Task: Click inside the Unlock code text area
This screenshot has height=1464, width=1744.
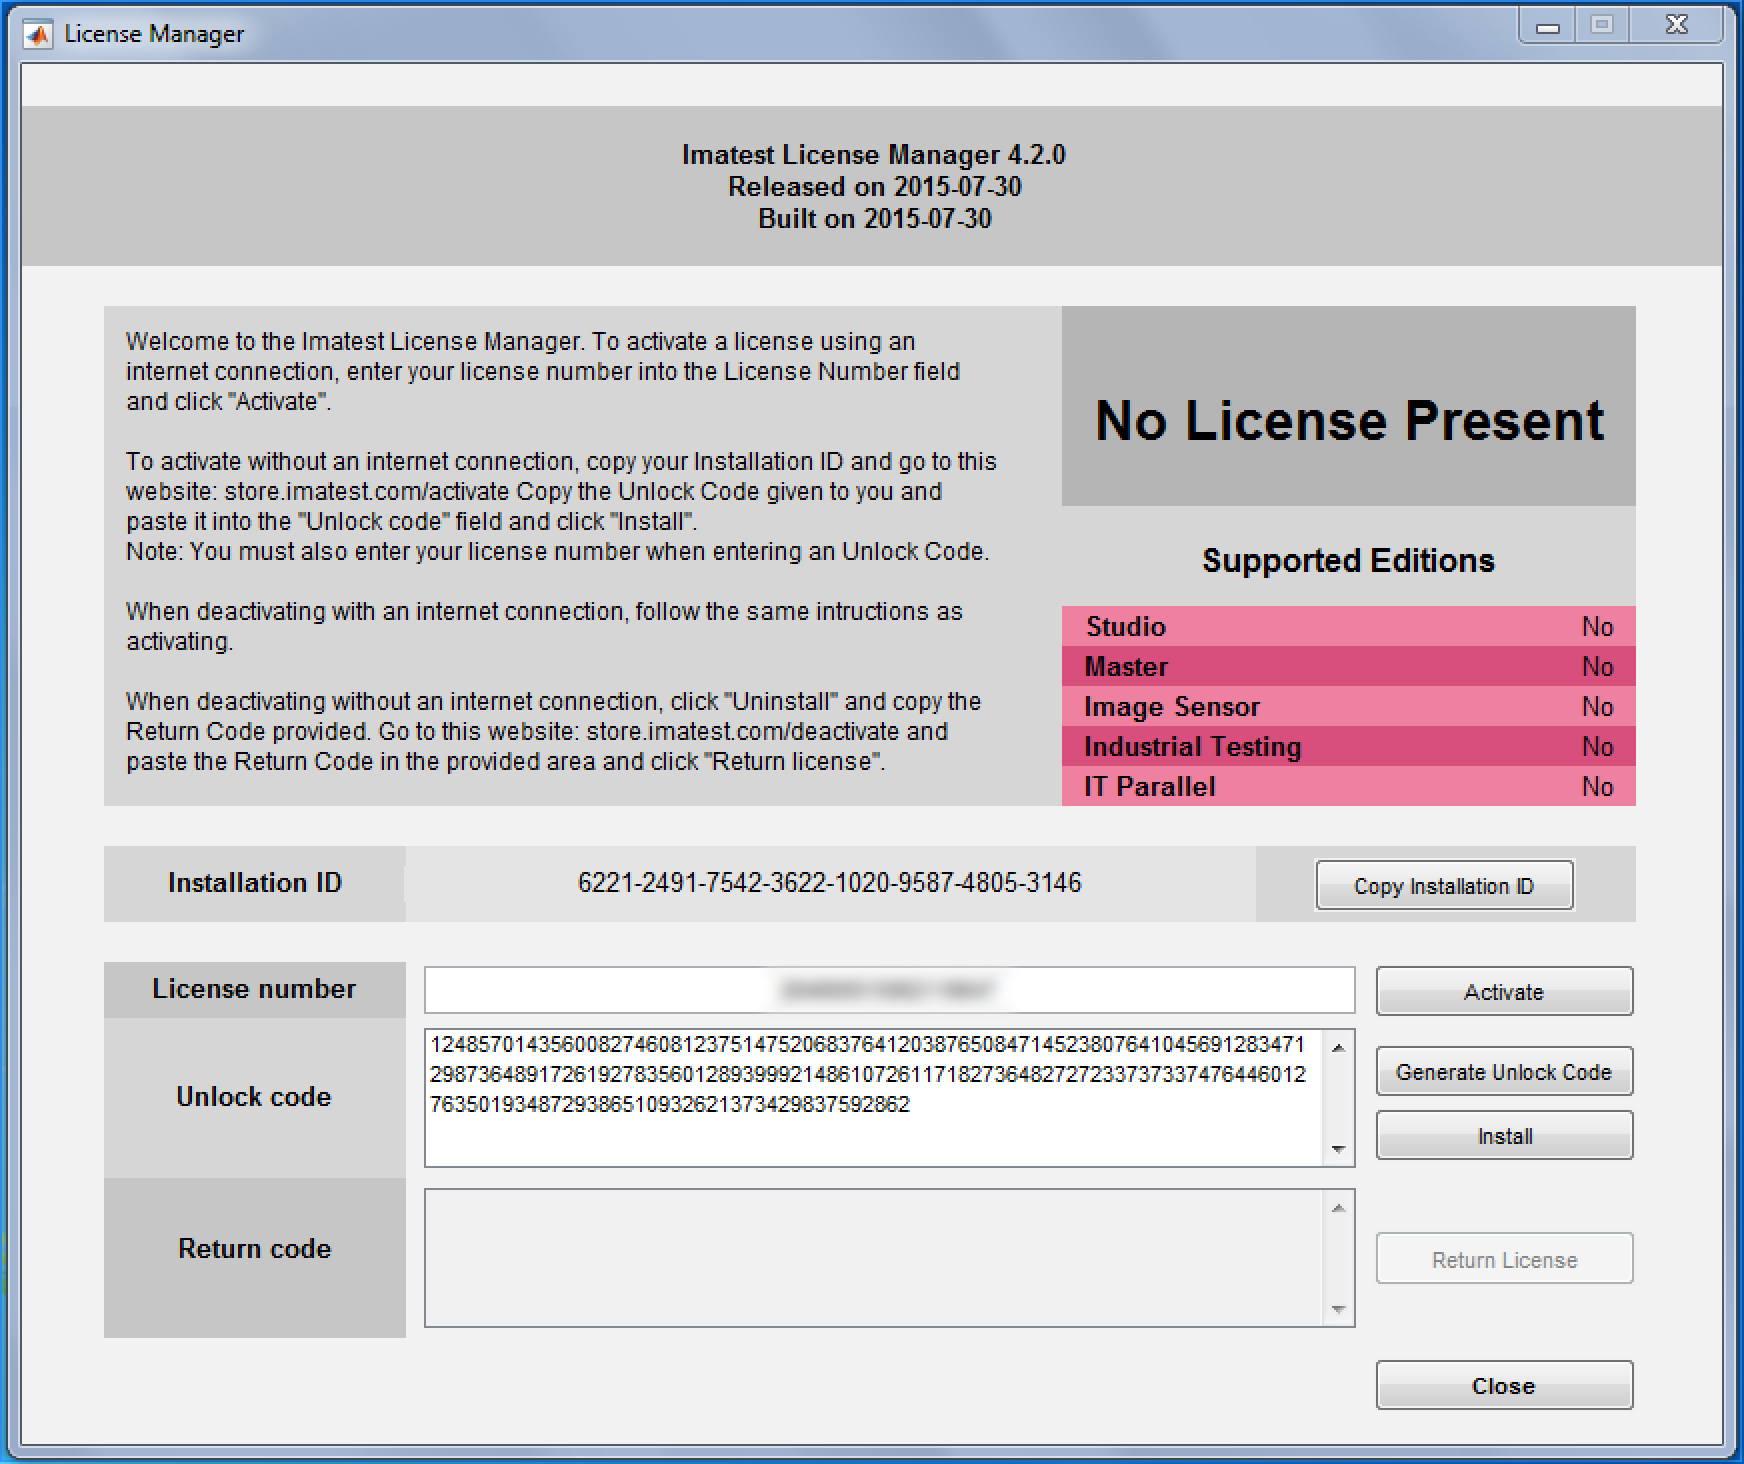Action: [874, 1097]
